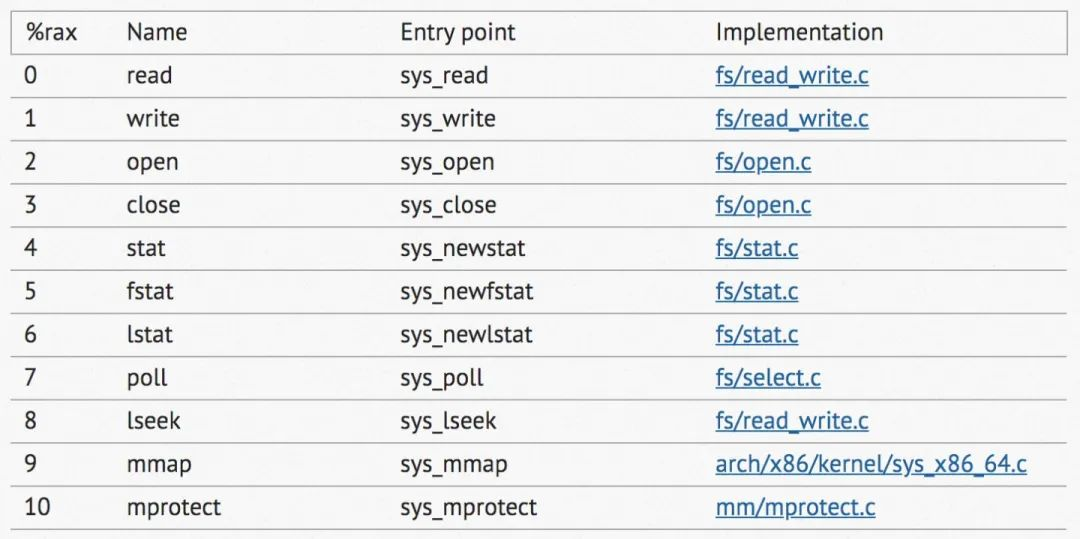This screenshot has width=1080, height=539.
Task: Open fs/read_write.c link in lseek row
Action: point(791,421)
